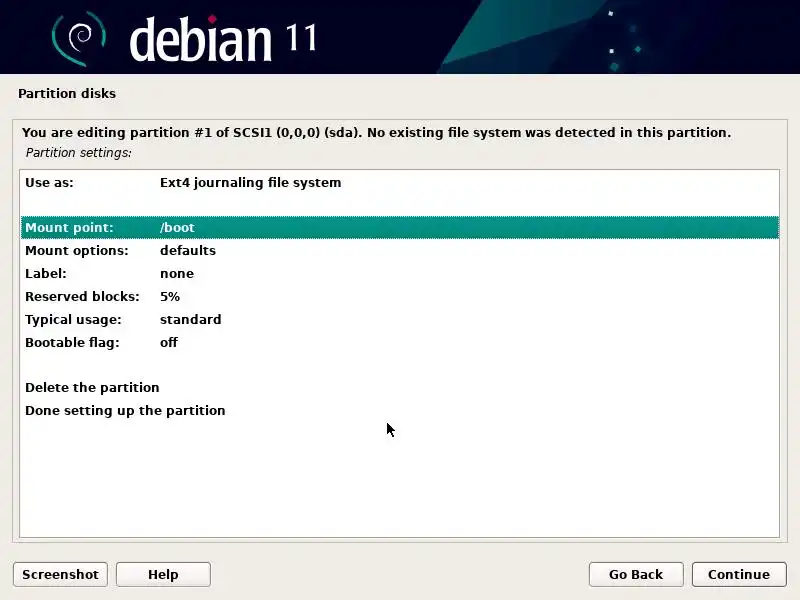Select the 'Label: none' row

(399, 273)
